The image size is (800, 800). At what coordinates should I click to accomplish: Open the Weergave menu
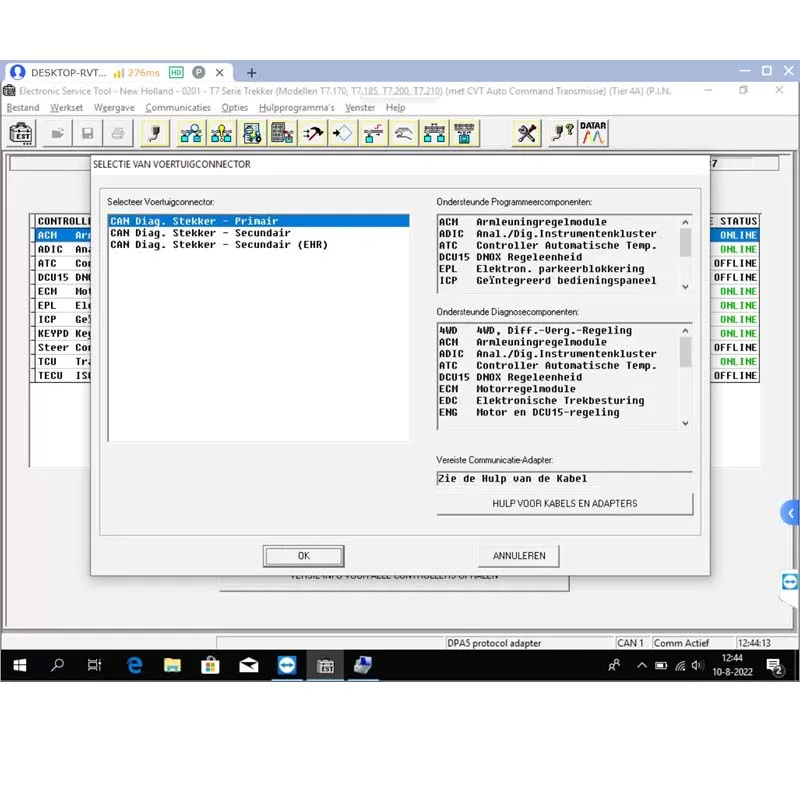point(114,108)
